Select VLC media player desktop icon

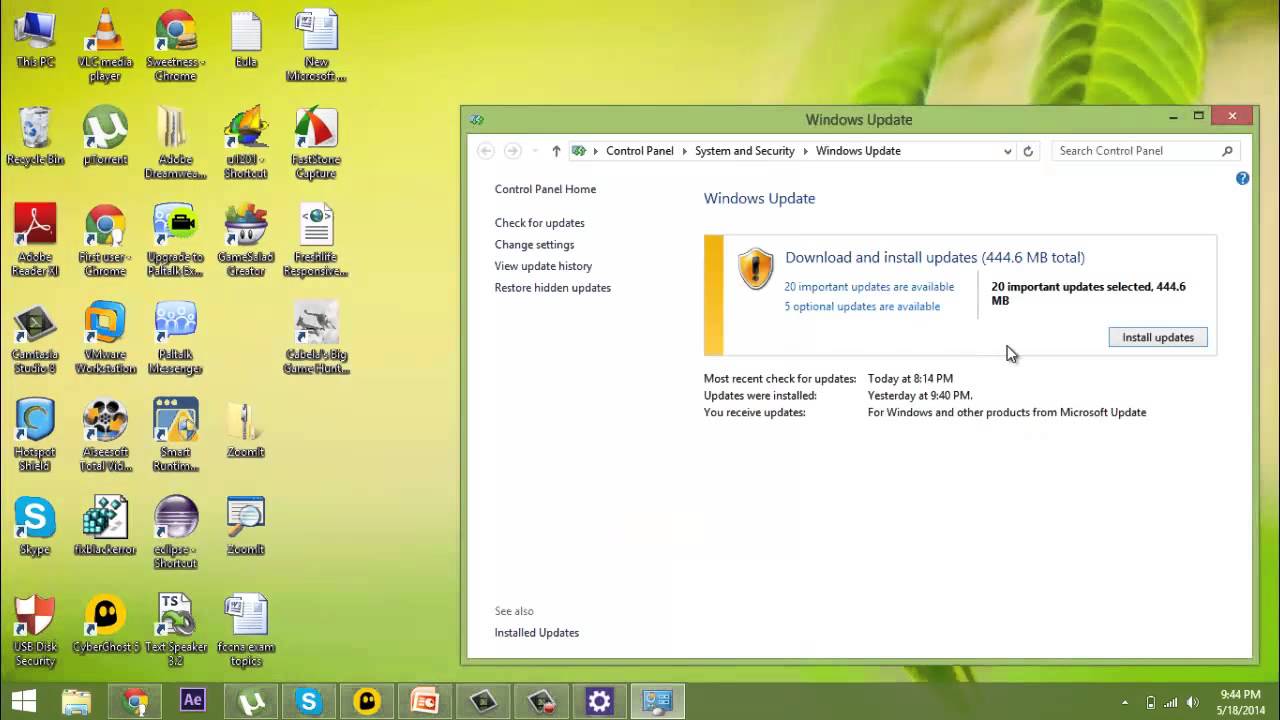(x=105, y=46)
